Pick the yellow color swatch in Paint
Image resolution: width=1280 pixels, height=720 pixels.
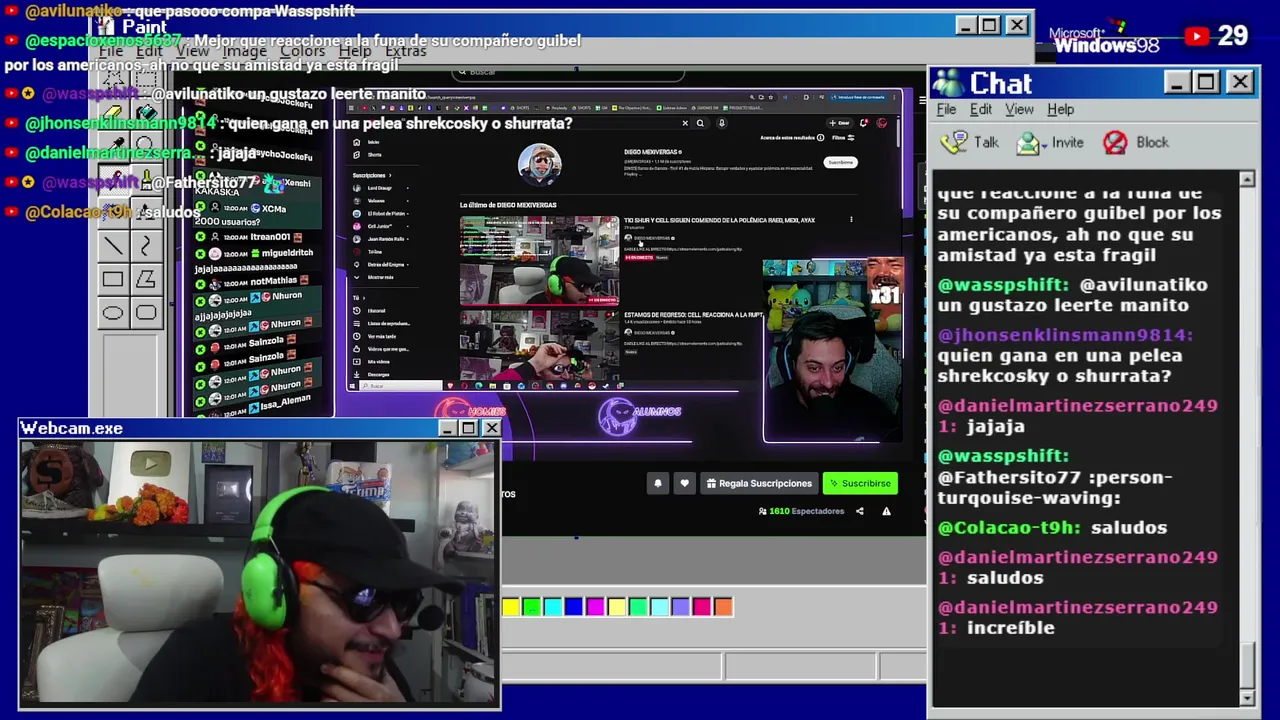510,606
